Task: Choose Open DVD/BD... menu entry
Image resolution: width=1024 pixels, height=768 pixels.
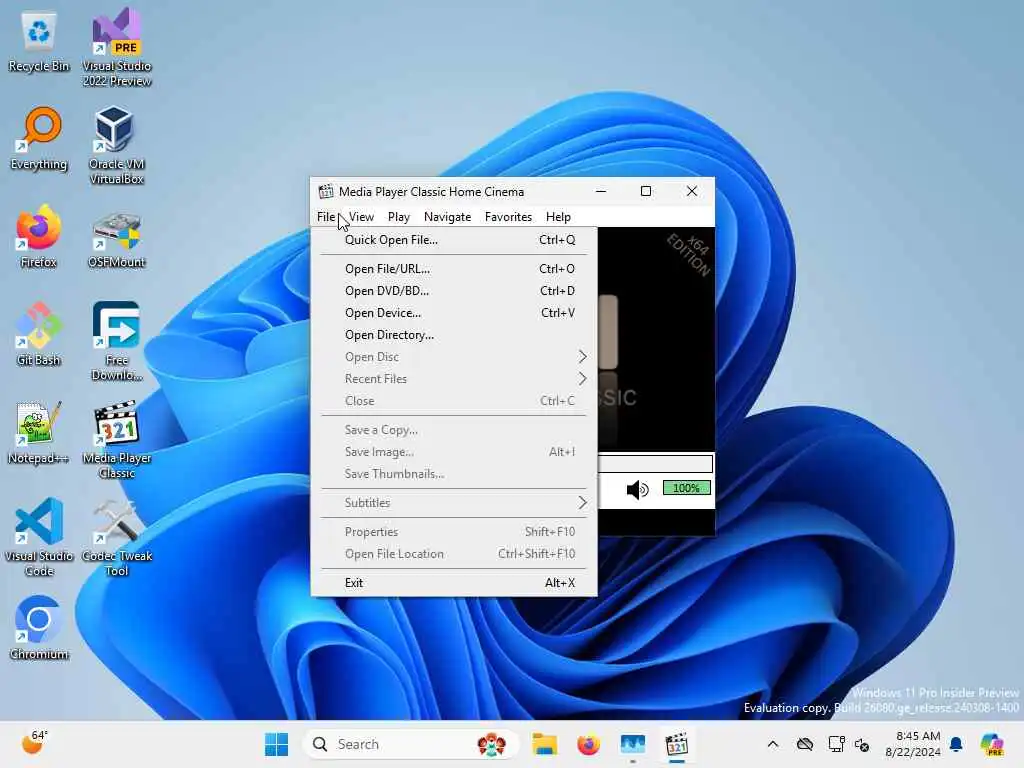Action: (x=454, y=291)
